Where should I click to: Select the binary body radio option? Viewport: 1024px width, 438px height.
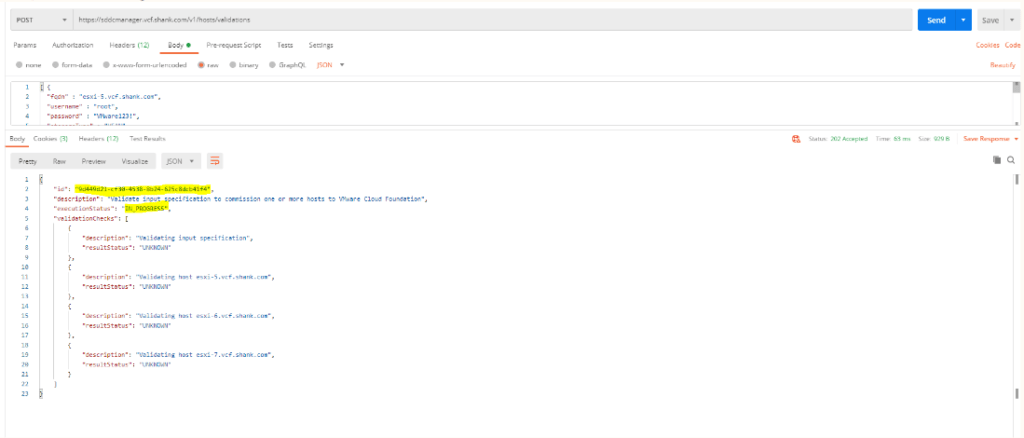pyautogui.click(x=233, y=65)
